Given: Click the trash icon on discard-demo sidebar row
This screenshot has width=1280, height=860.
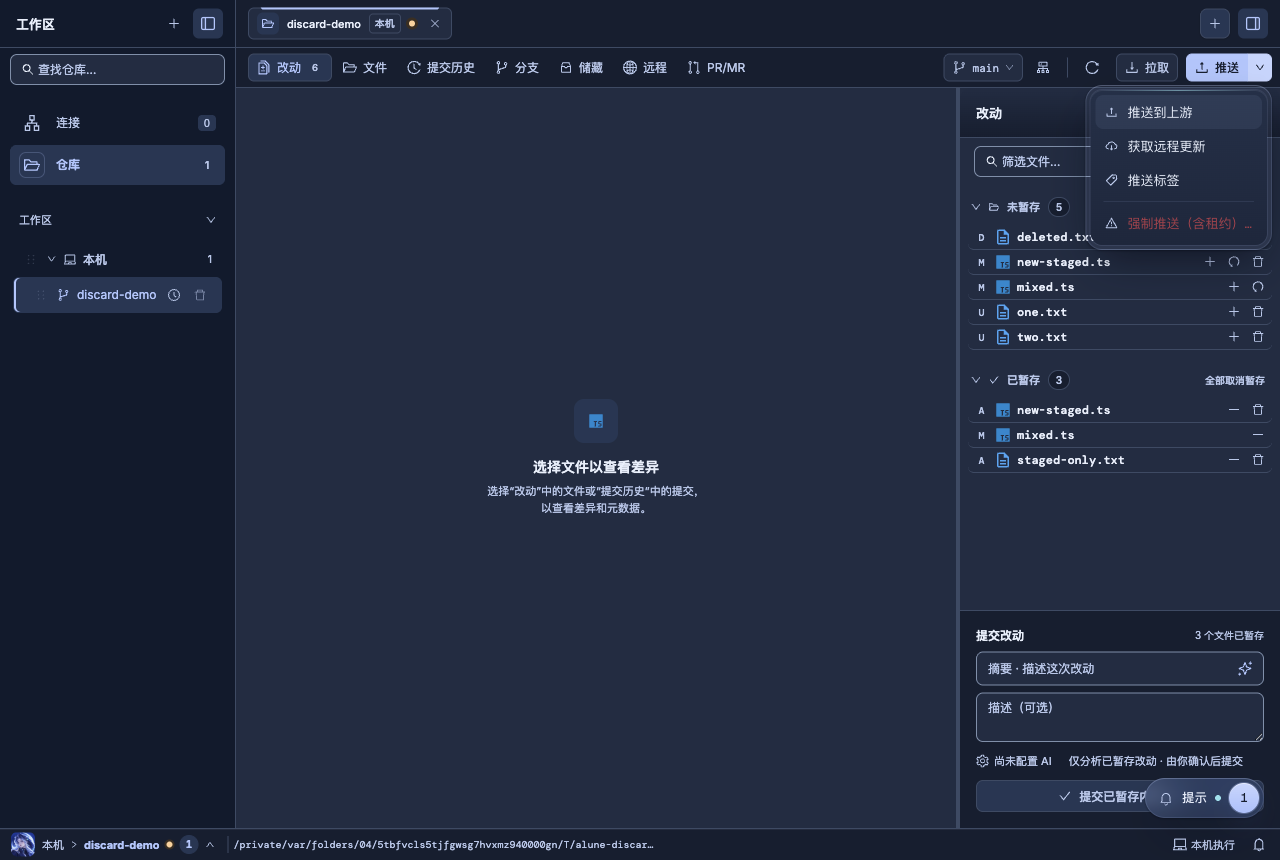Looking at the screenshot, I should (200, 295).
